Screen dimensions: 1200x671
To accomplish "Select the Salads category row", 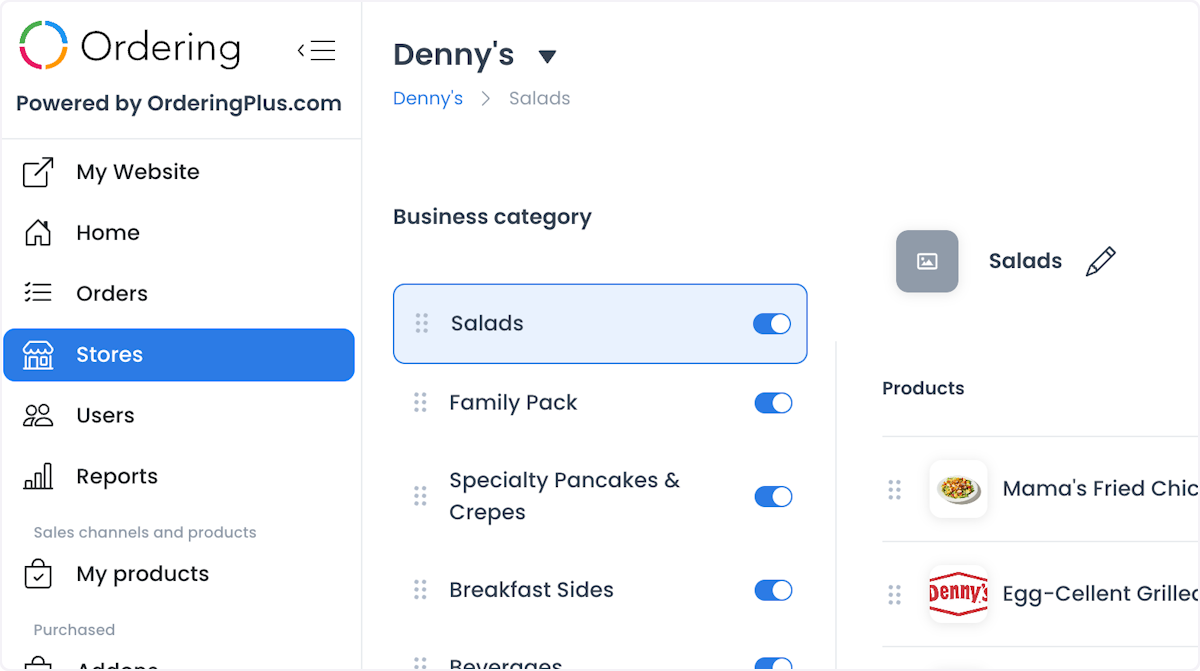I will 600,323.
